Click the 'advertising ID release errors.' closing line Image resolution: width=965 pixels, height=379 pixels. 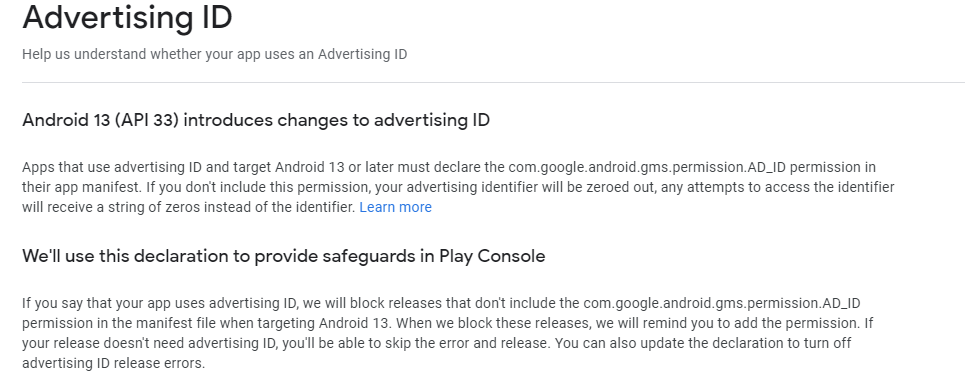coord(113,363)
